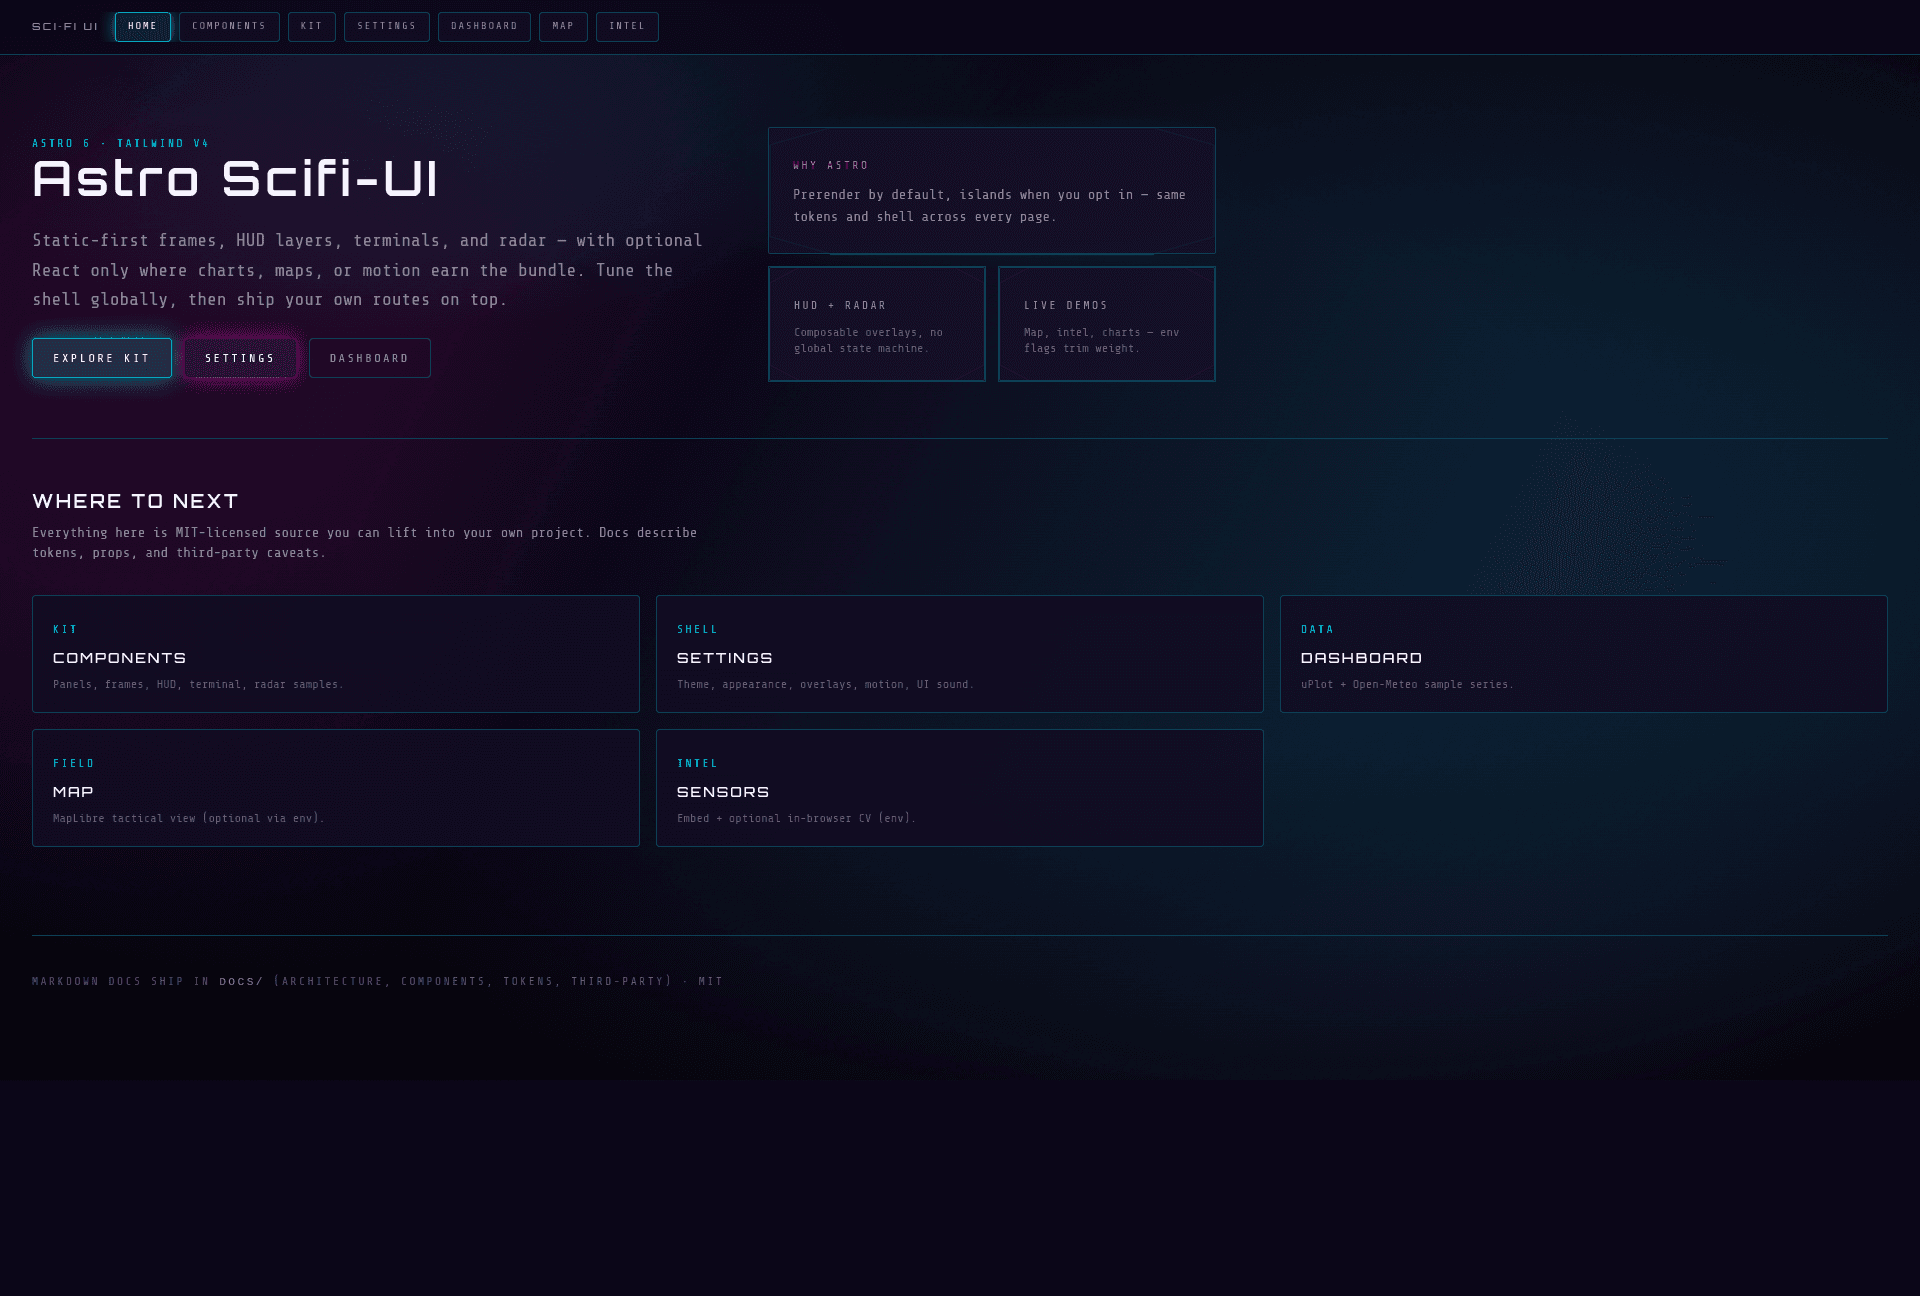Click the 'Static-first frames, HUD layers' hero paragraph

coord(368,270)
